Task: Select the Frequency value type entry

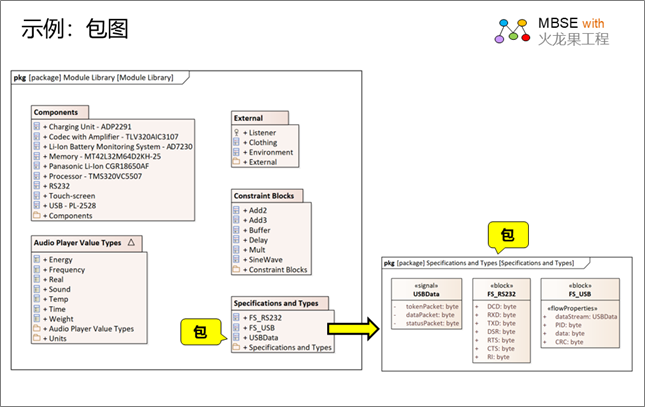Action: click(x=66, y=270)
